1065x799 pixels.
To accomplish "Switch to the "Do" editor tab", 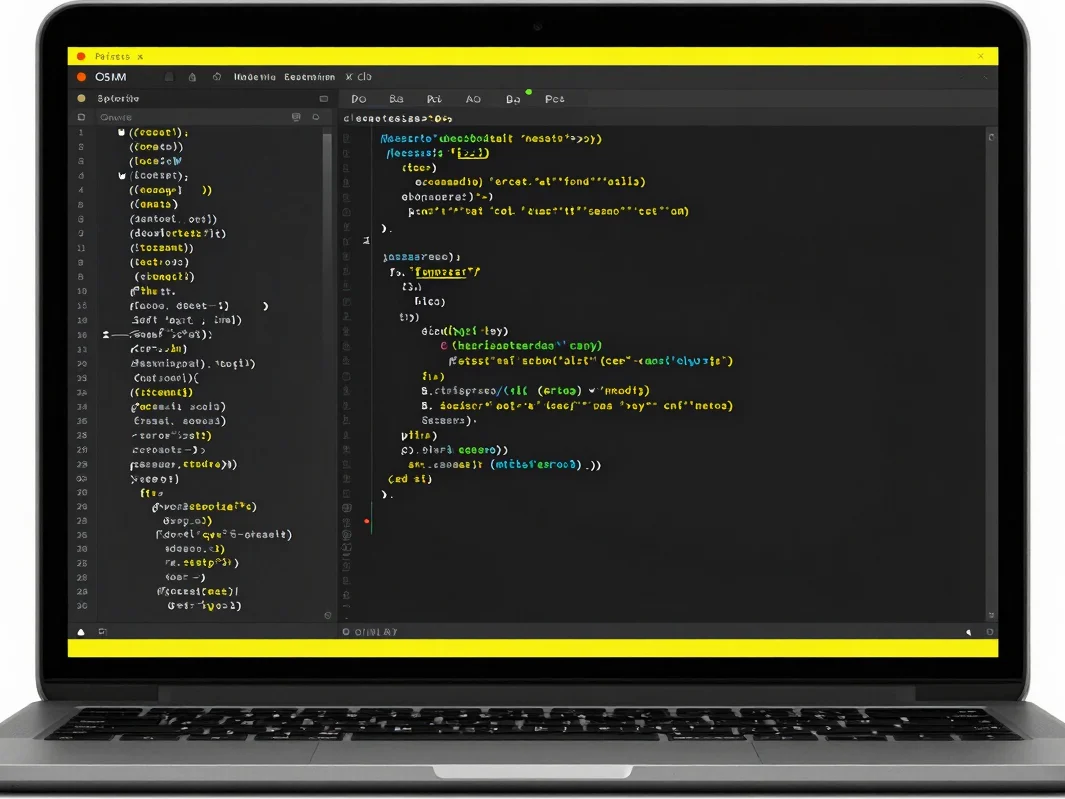I will (x=359, y=99).
